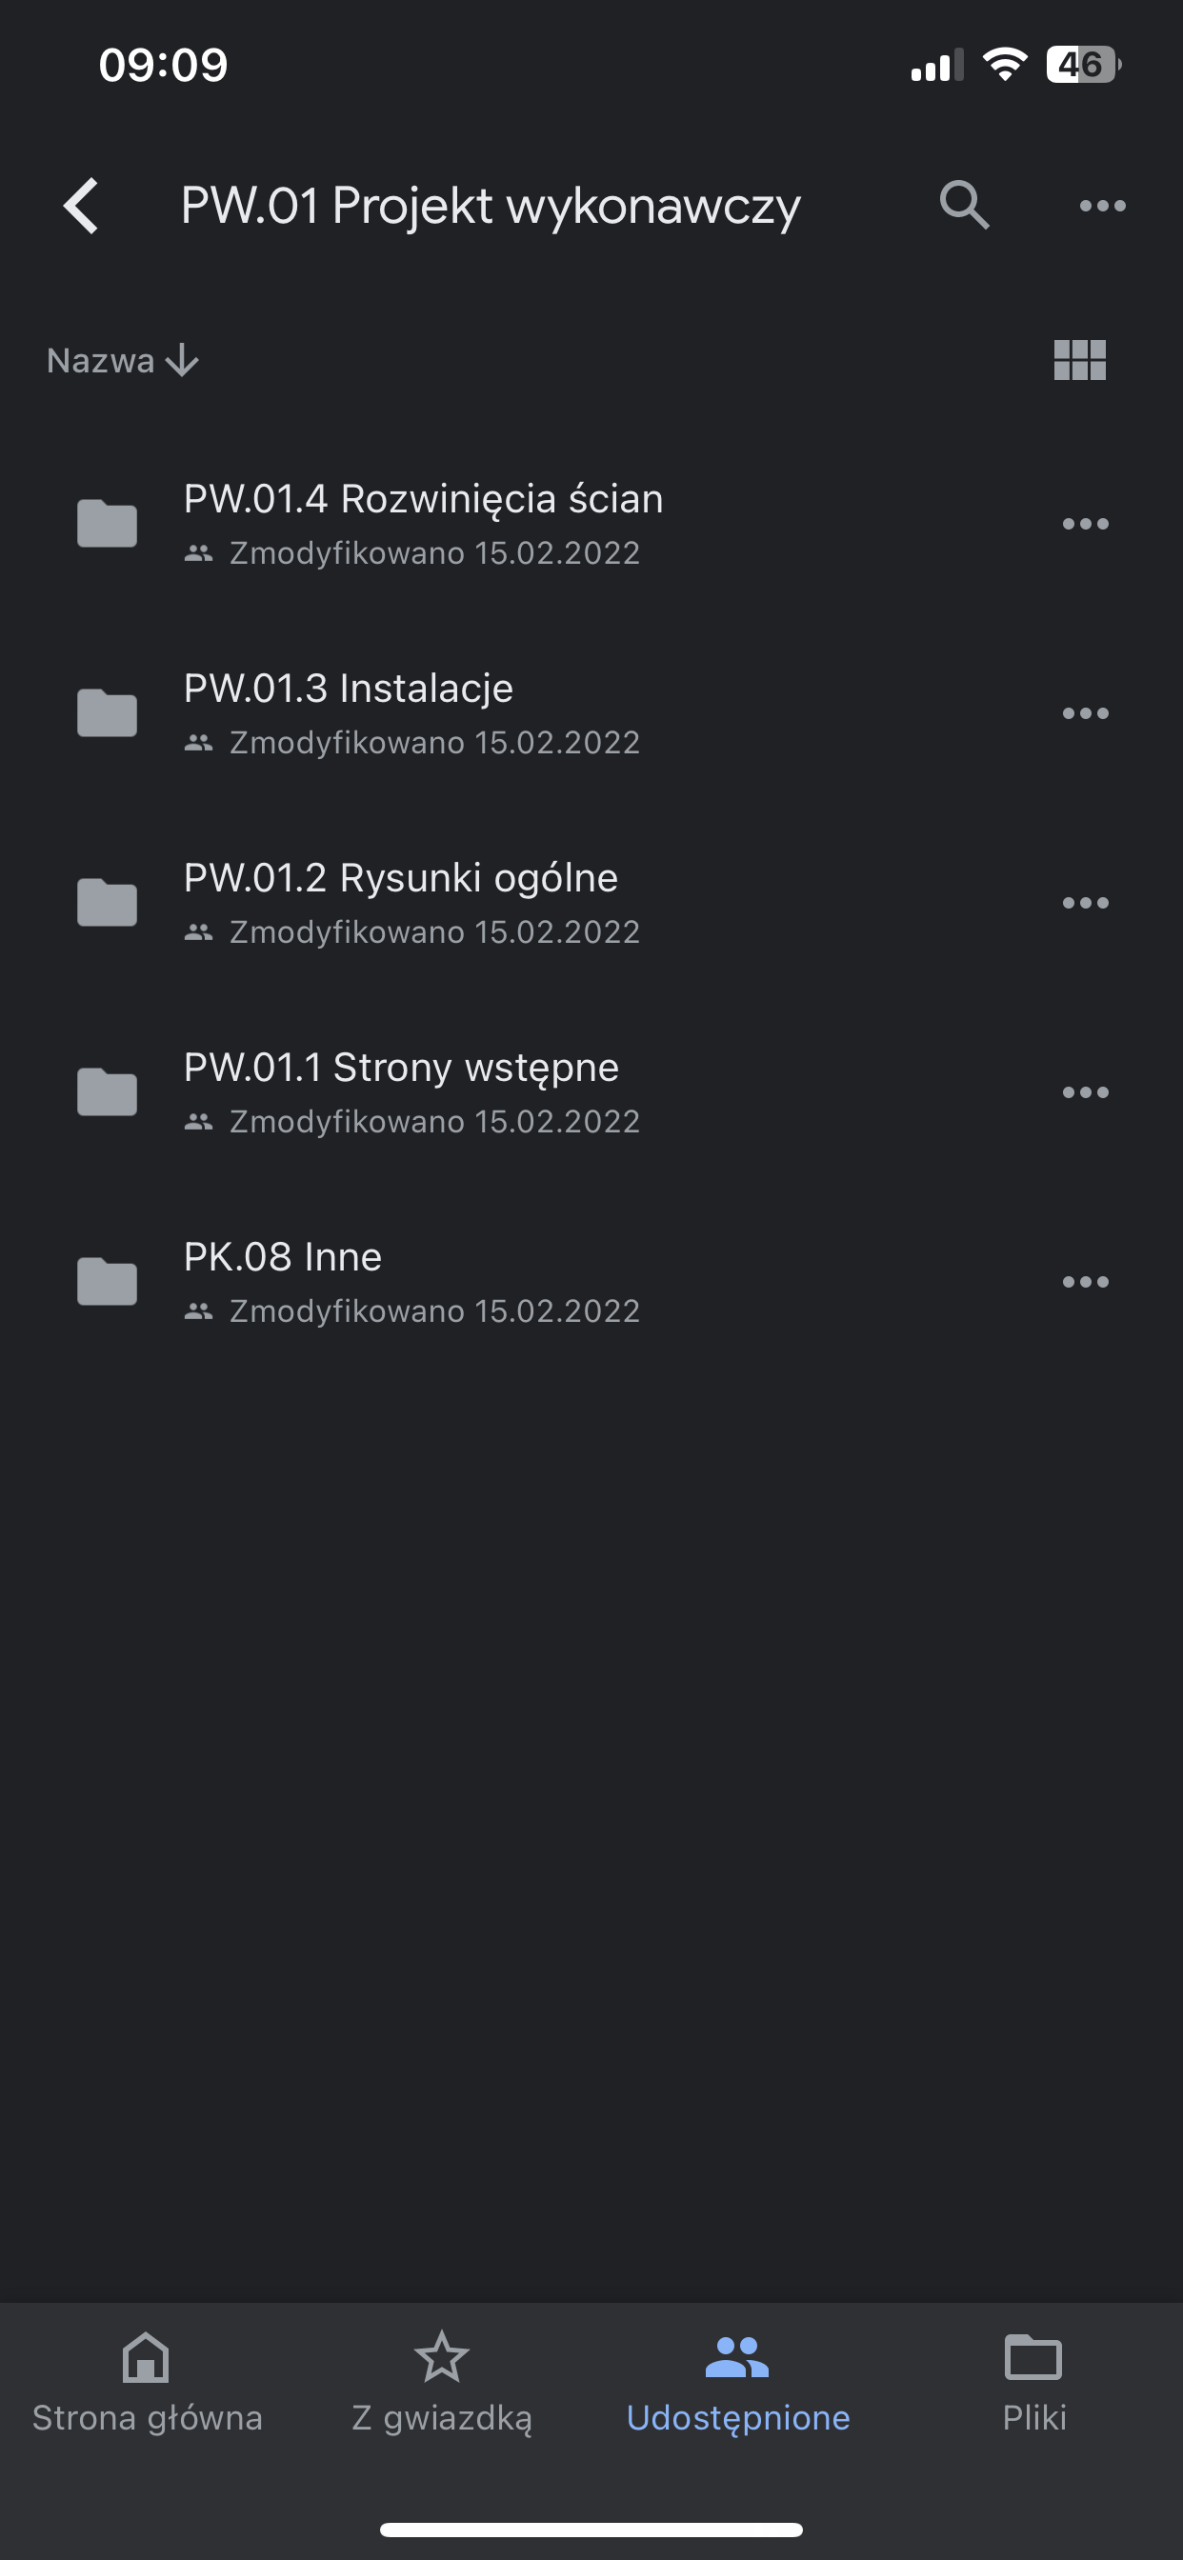1183x2560 pixels.
Task: Open more options for PW.01.1 Strony wstępne
Action: (1085, 1092)
